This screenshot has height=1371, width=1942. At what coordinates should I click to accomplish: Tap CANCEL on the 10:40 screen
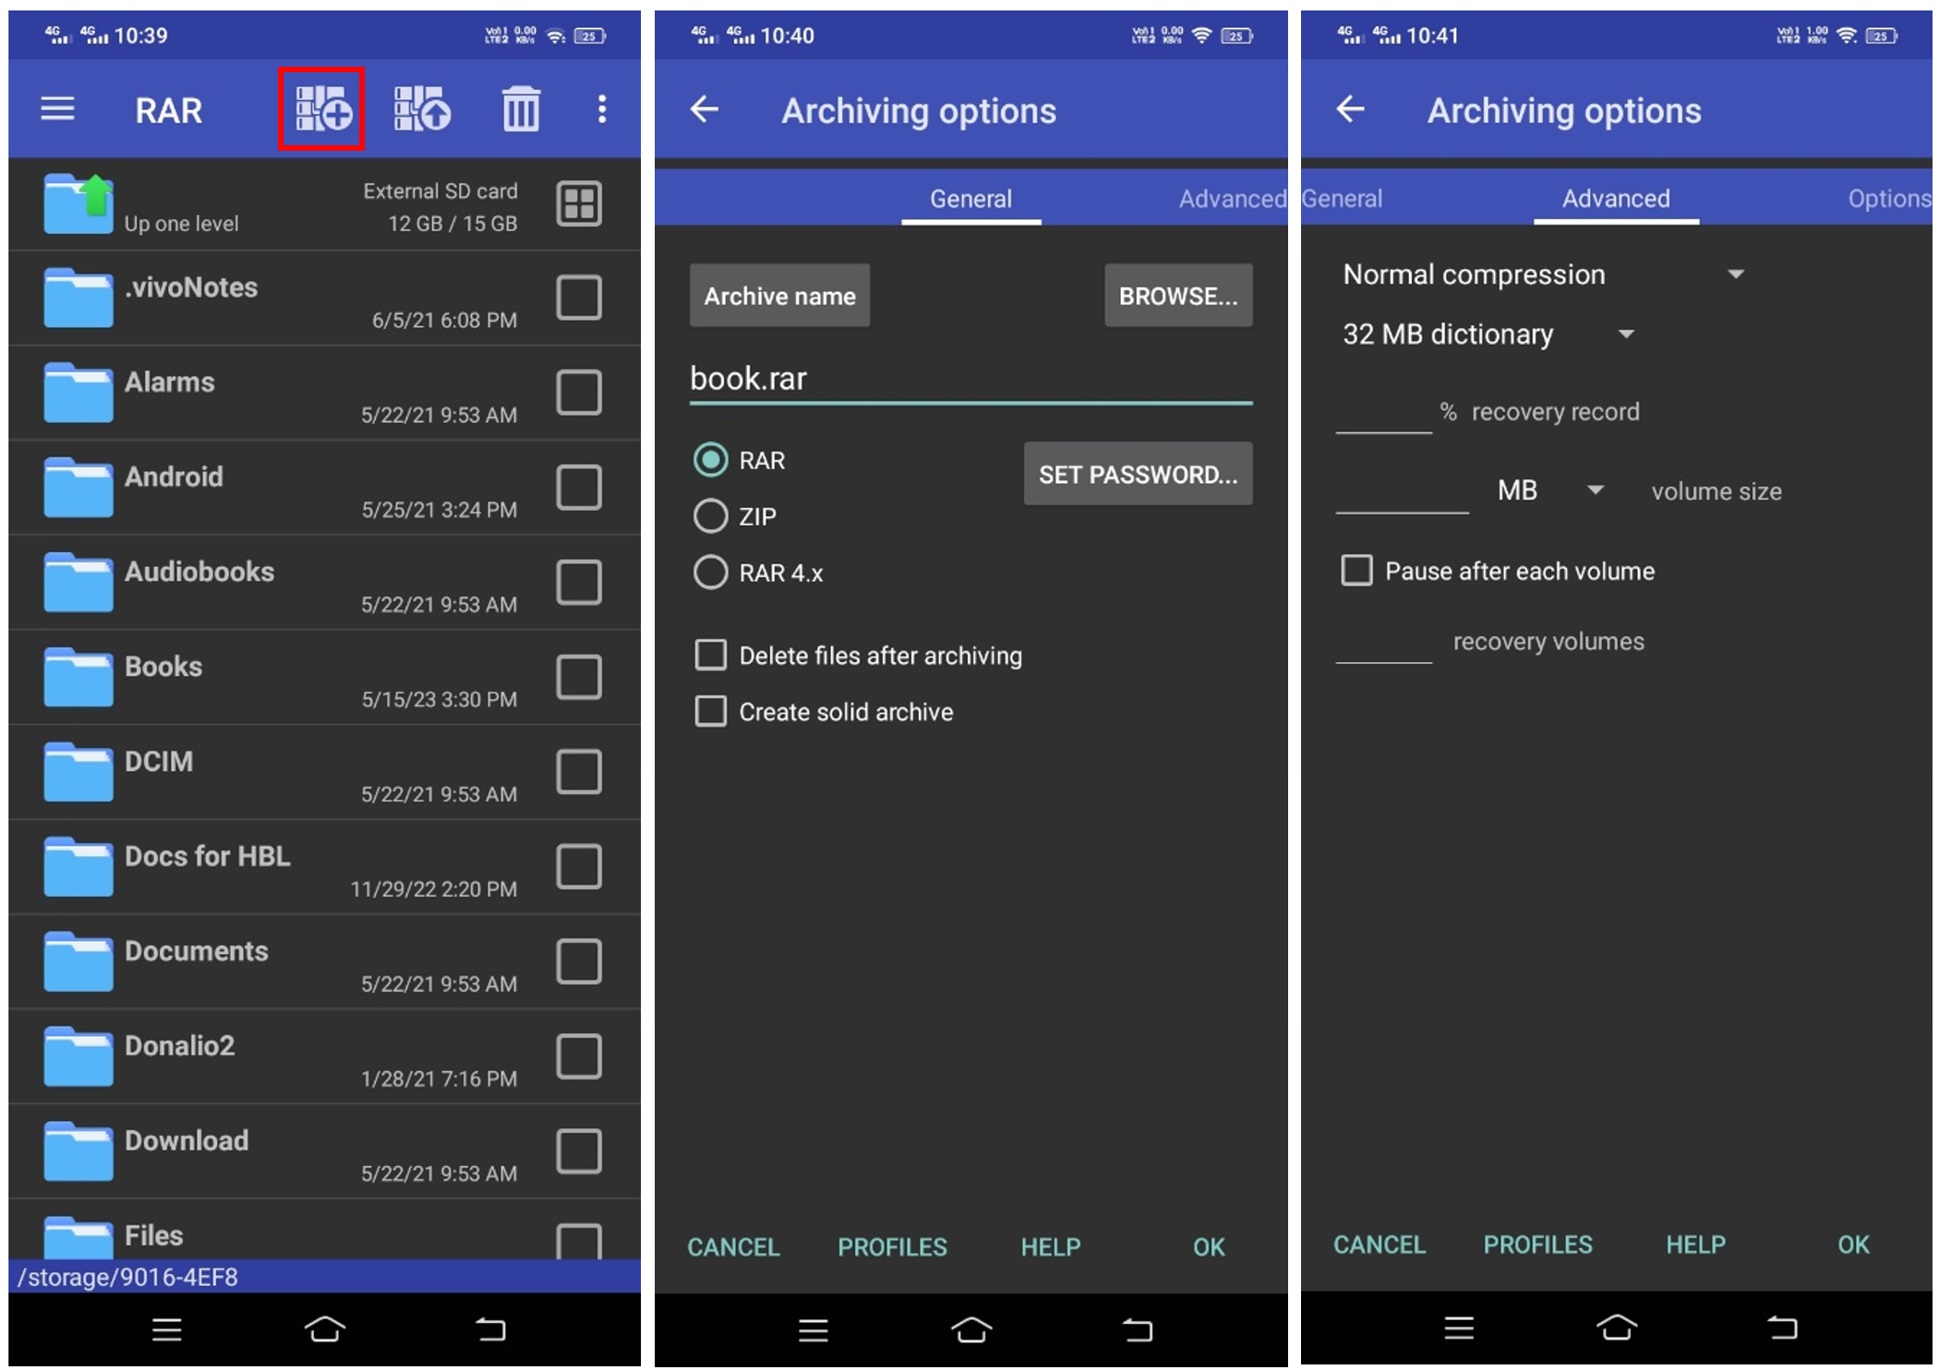click(733, 1247)
